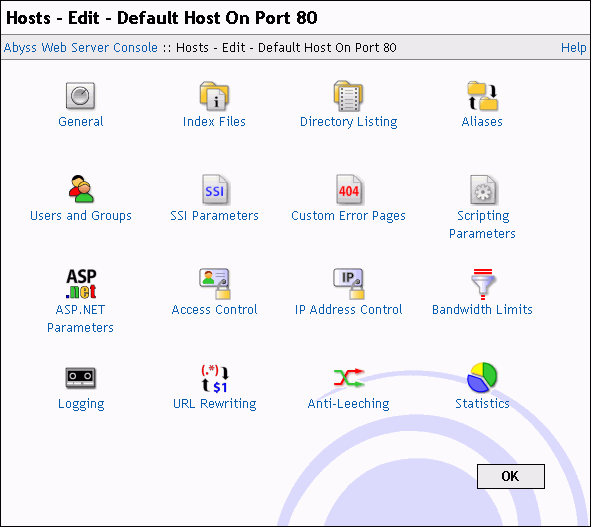The width and height of the screenshot is (591, 527).
Task: Click the Scripting Parameters gear document icon
Action: 483,190
